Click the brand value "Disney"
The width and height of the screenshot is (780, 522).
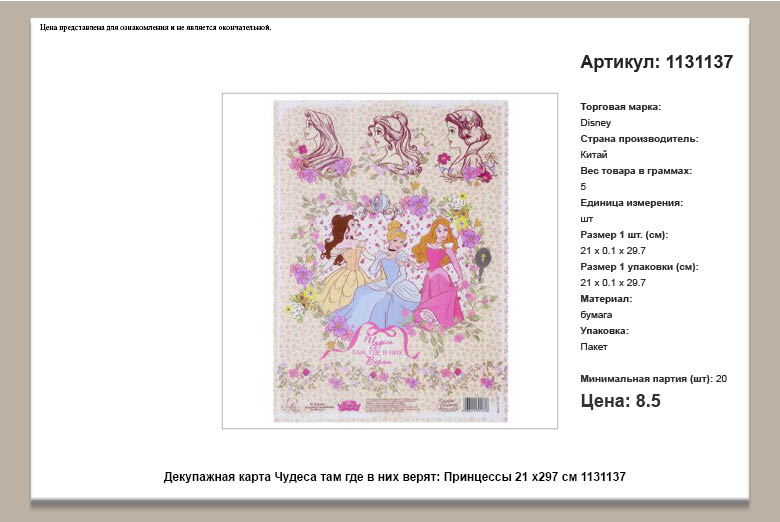click(595, 122)
